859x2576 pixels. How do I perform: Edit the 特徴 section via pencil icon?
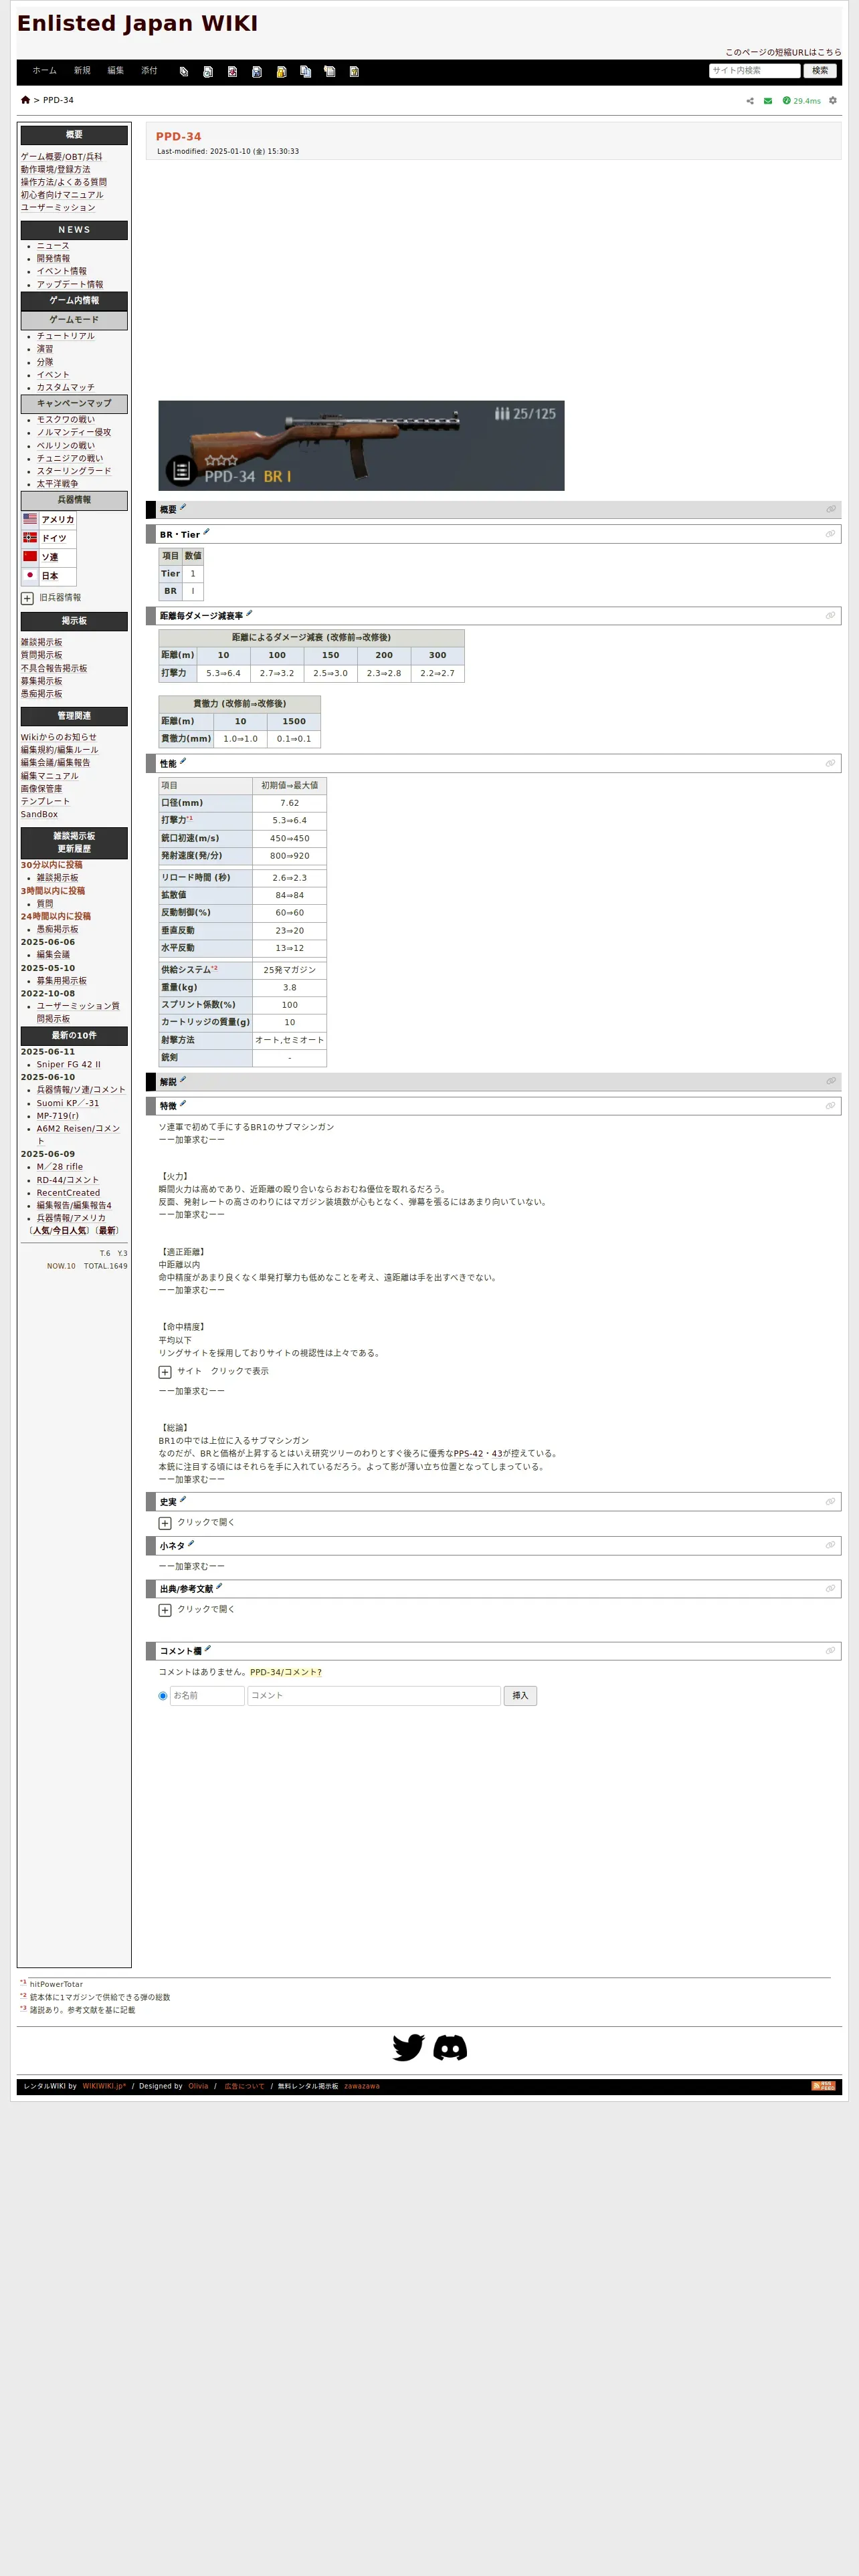point(183,1103)
